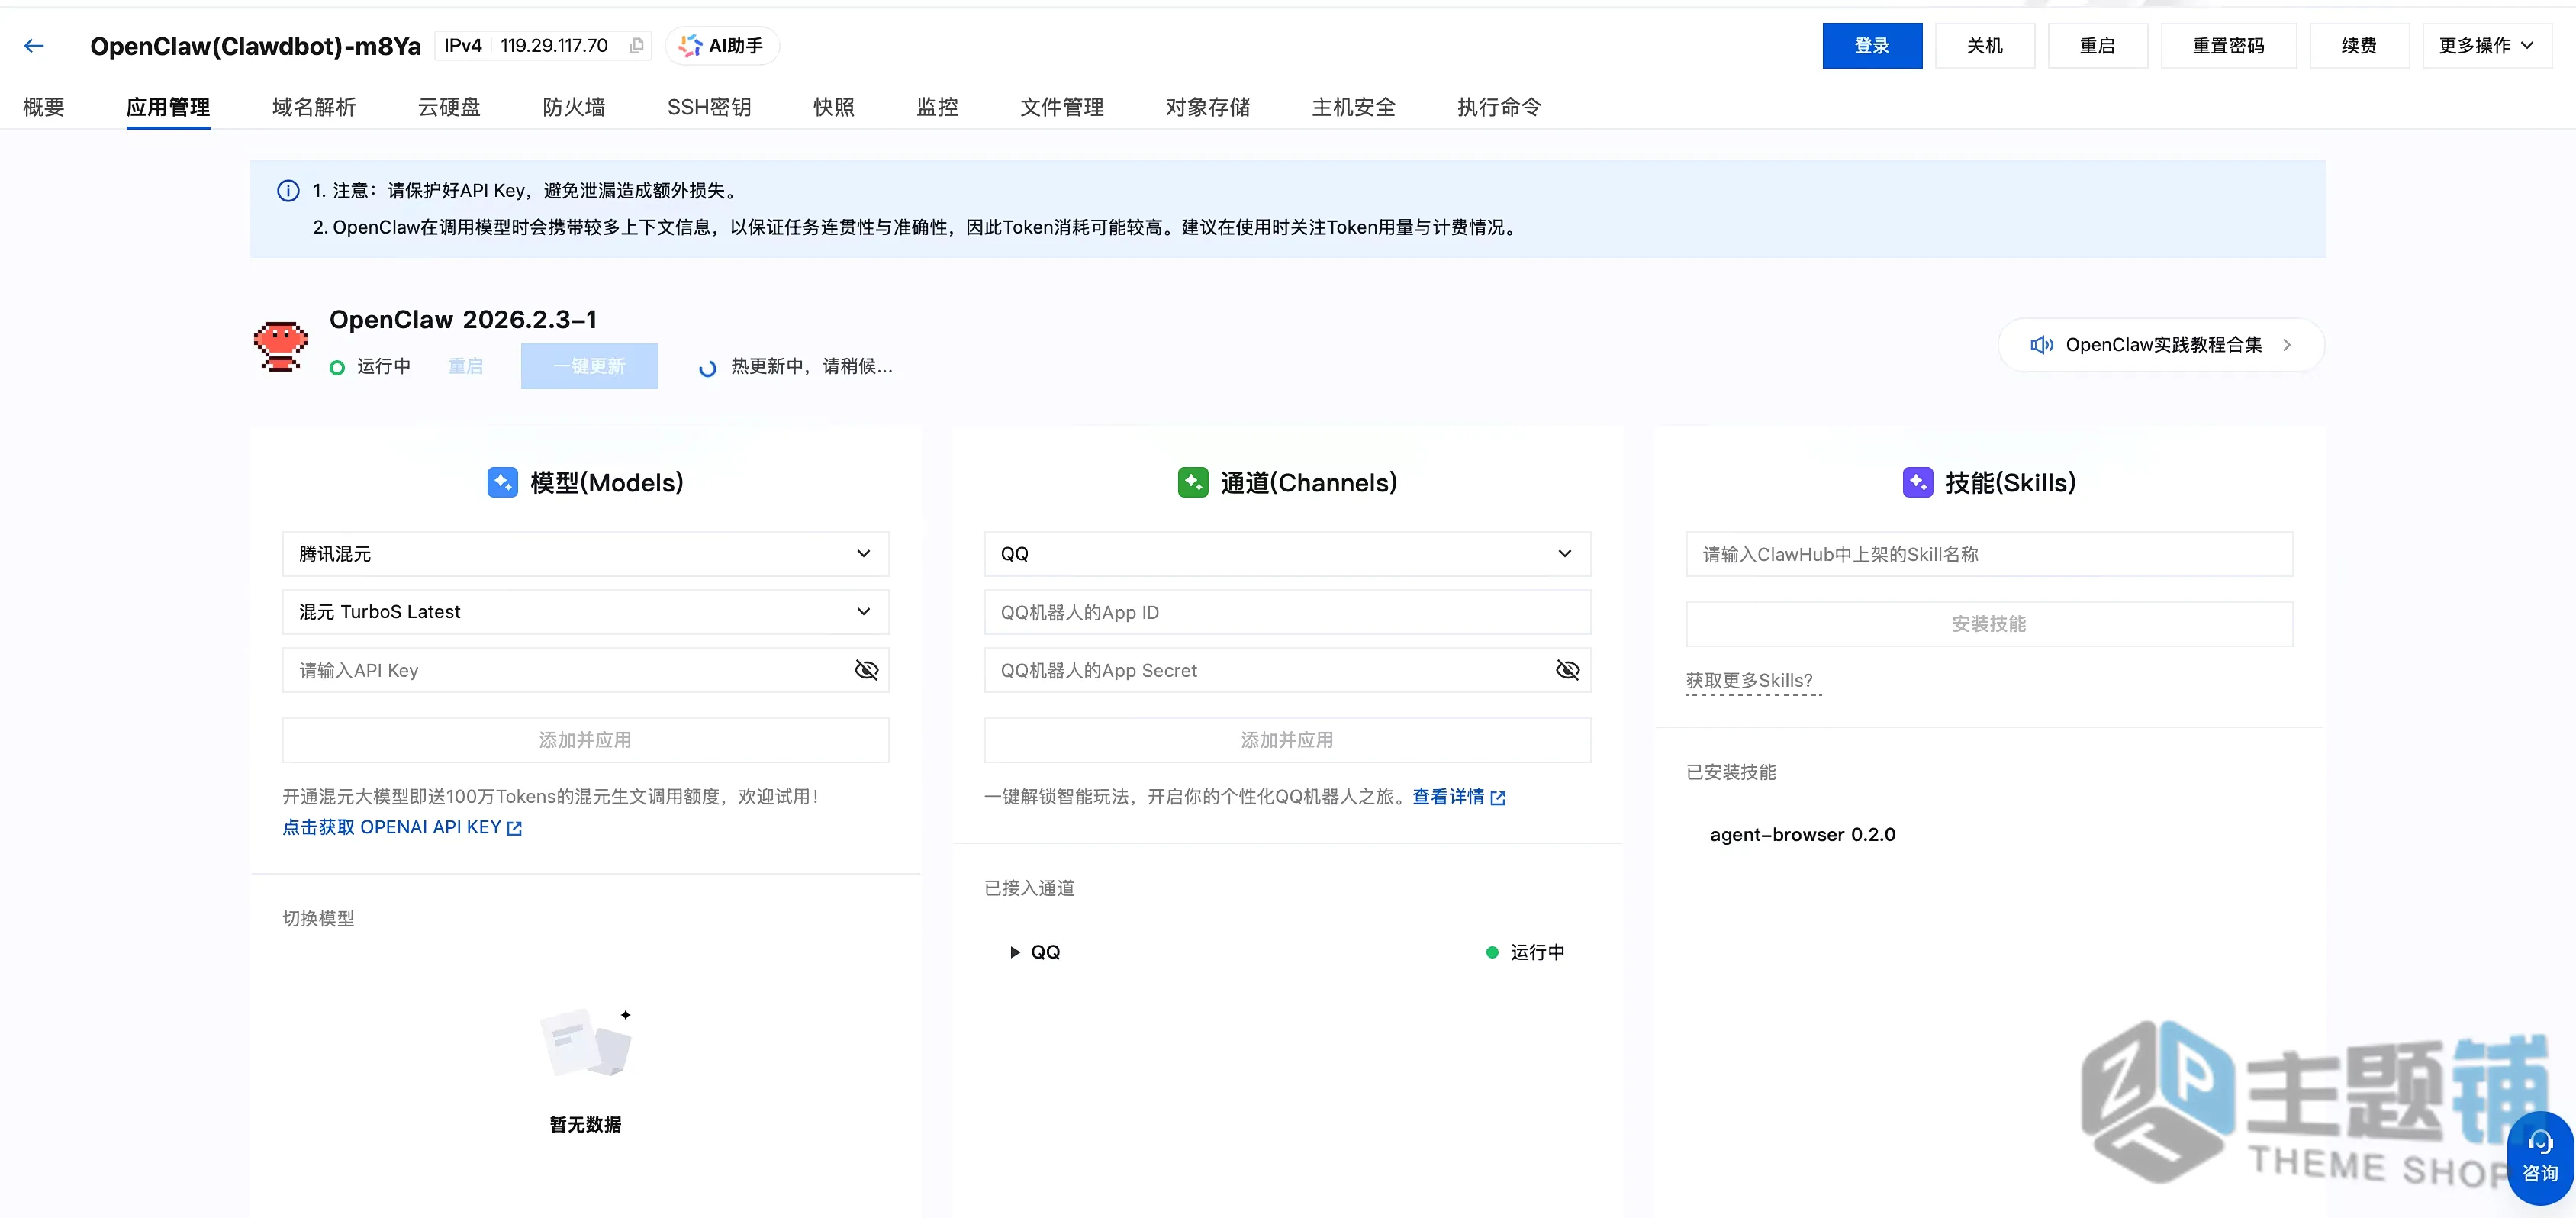Click the green 运行中 status circle under OpenClaw
Viewport: 2576px width, 1218px height.
337,367
